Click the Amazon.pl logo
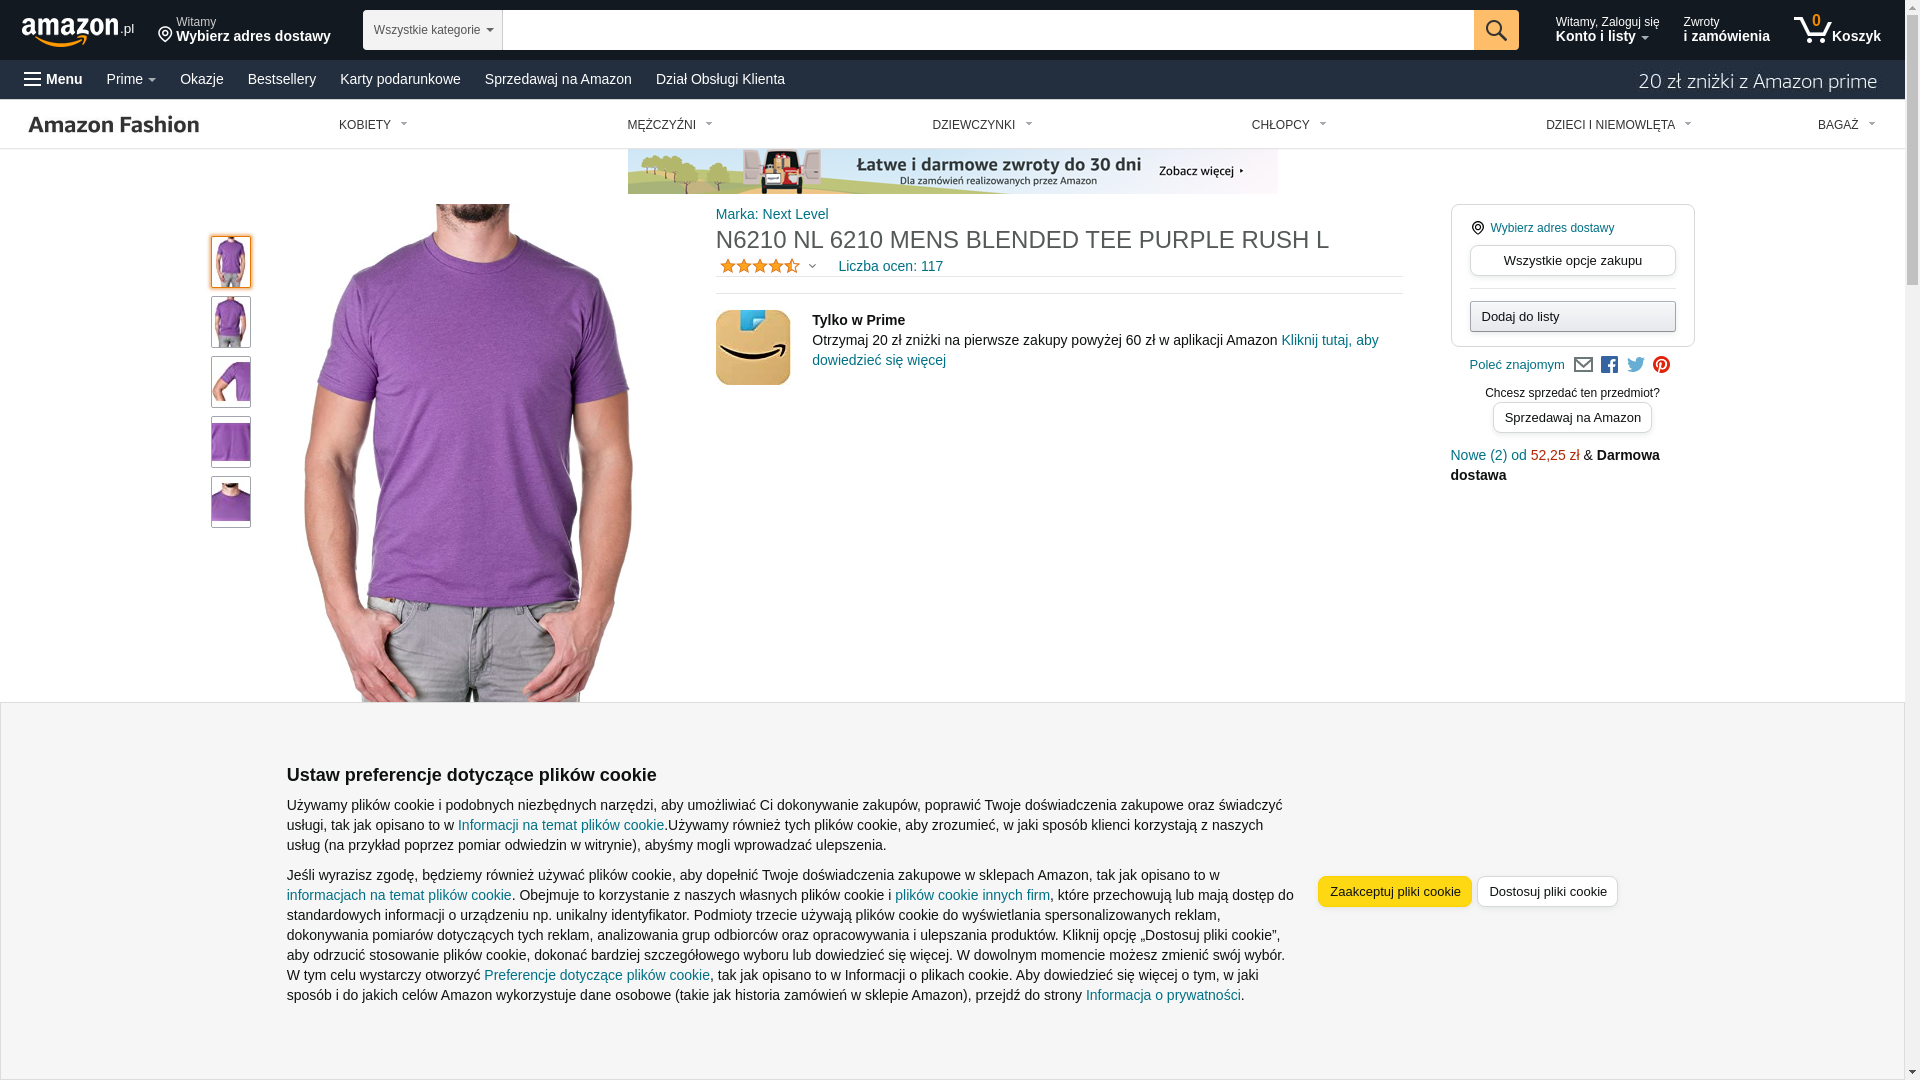 78,31
